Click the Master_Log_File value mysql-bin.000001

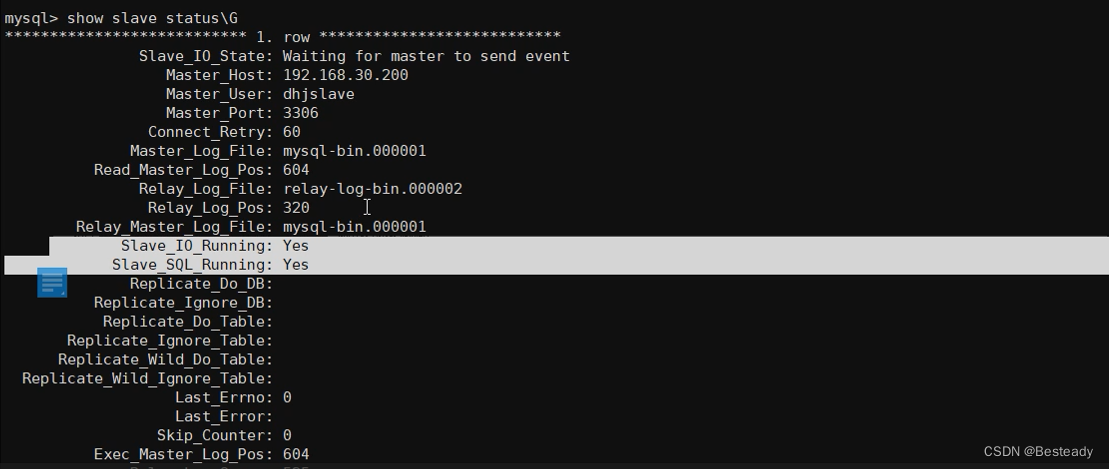tap(354, 151)
